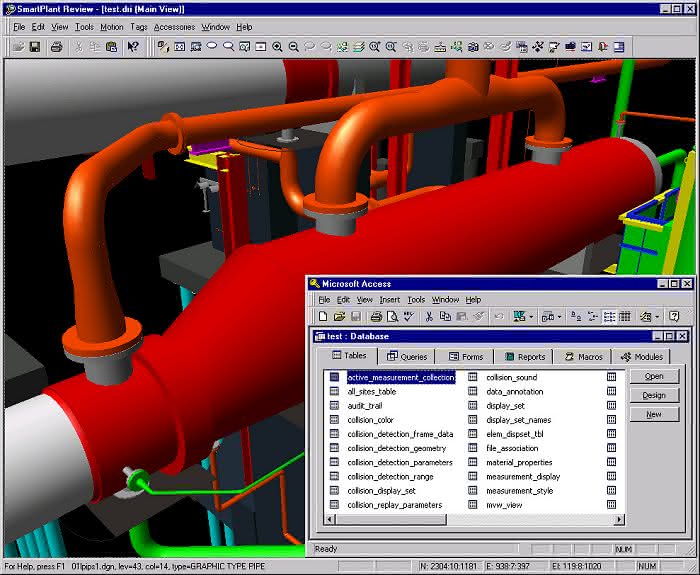Select the mvw_view table
This screenshot has height=575, width=700.
pyautogui.click(x=504, y=505)
